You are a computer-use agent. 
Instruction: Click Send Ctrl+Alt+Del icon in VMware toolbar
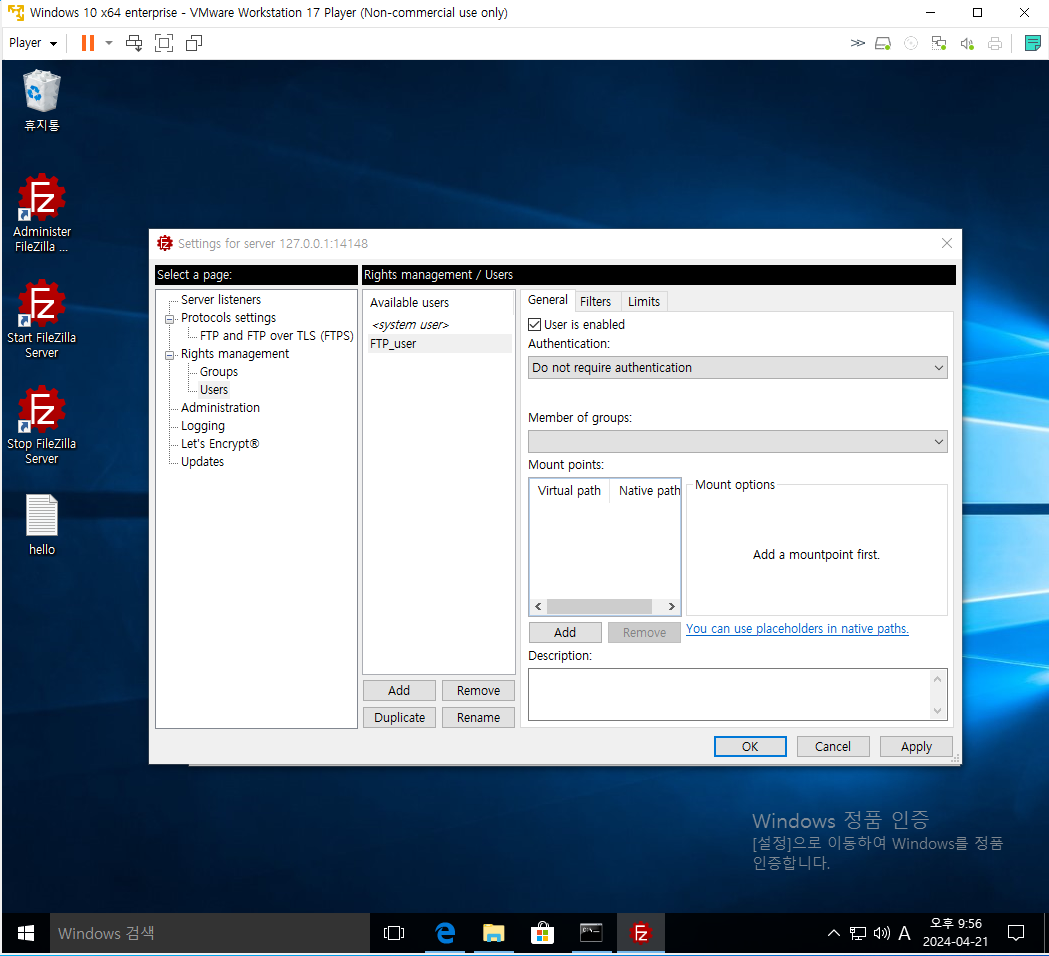(x=134, y=43)
